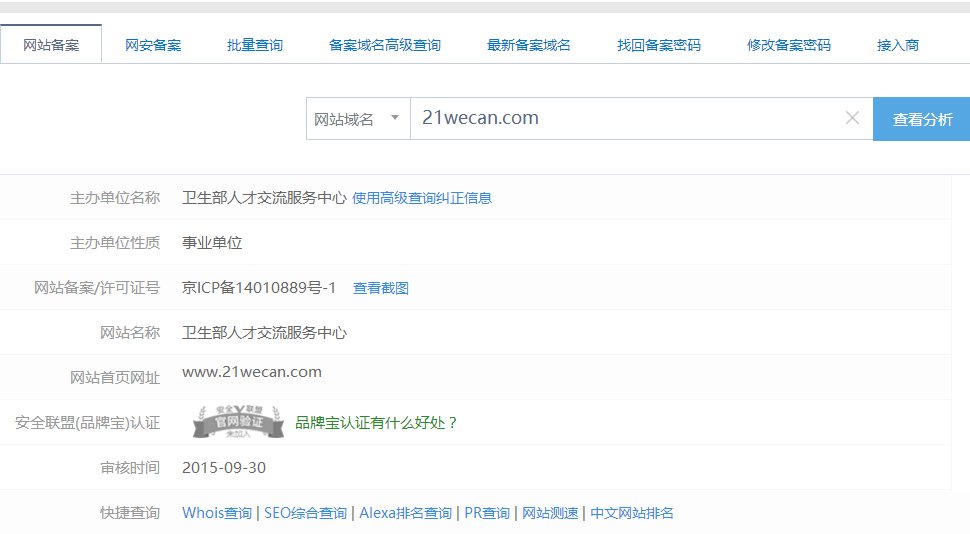This screenshot has height=534, width=970.
Task: Open the 最新备案域名 tab
Action: [x=528, y=45]
